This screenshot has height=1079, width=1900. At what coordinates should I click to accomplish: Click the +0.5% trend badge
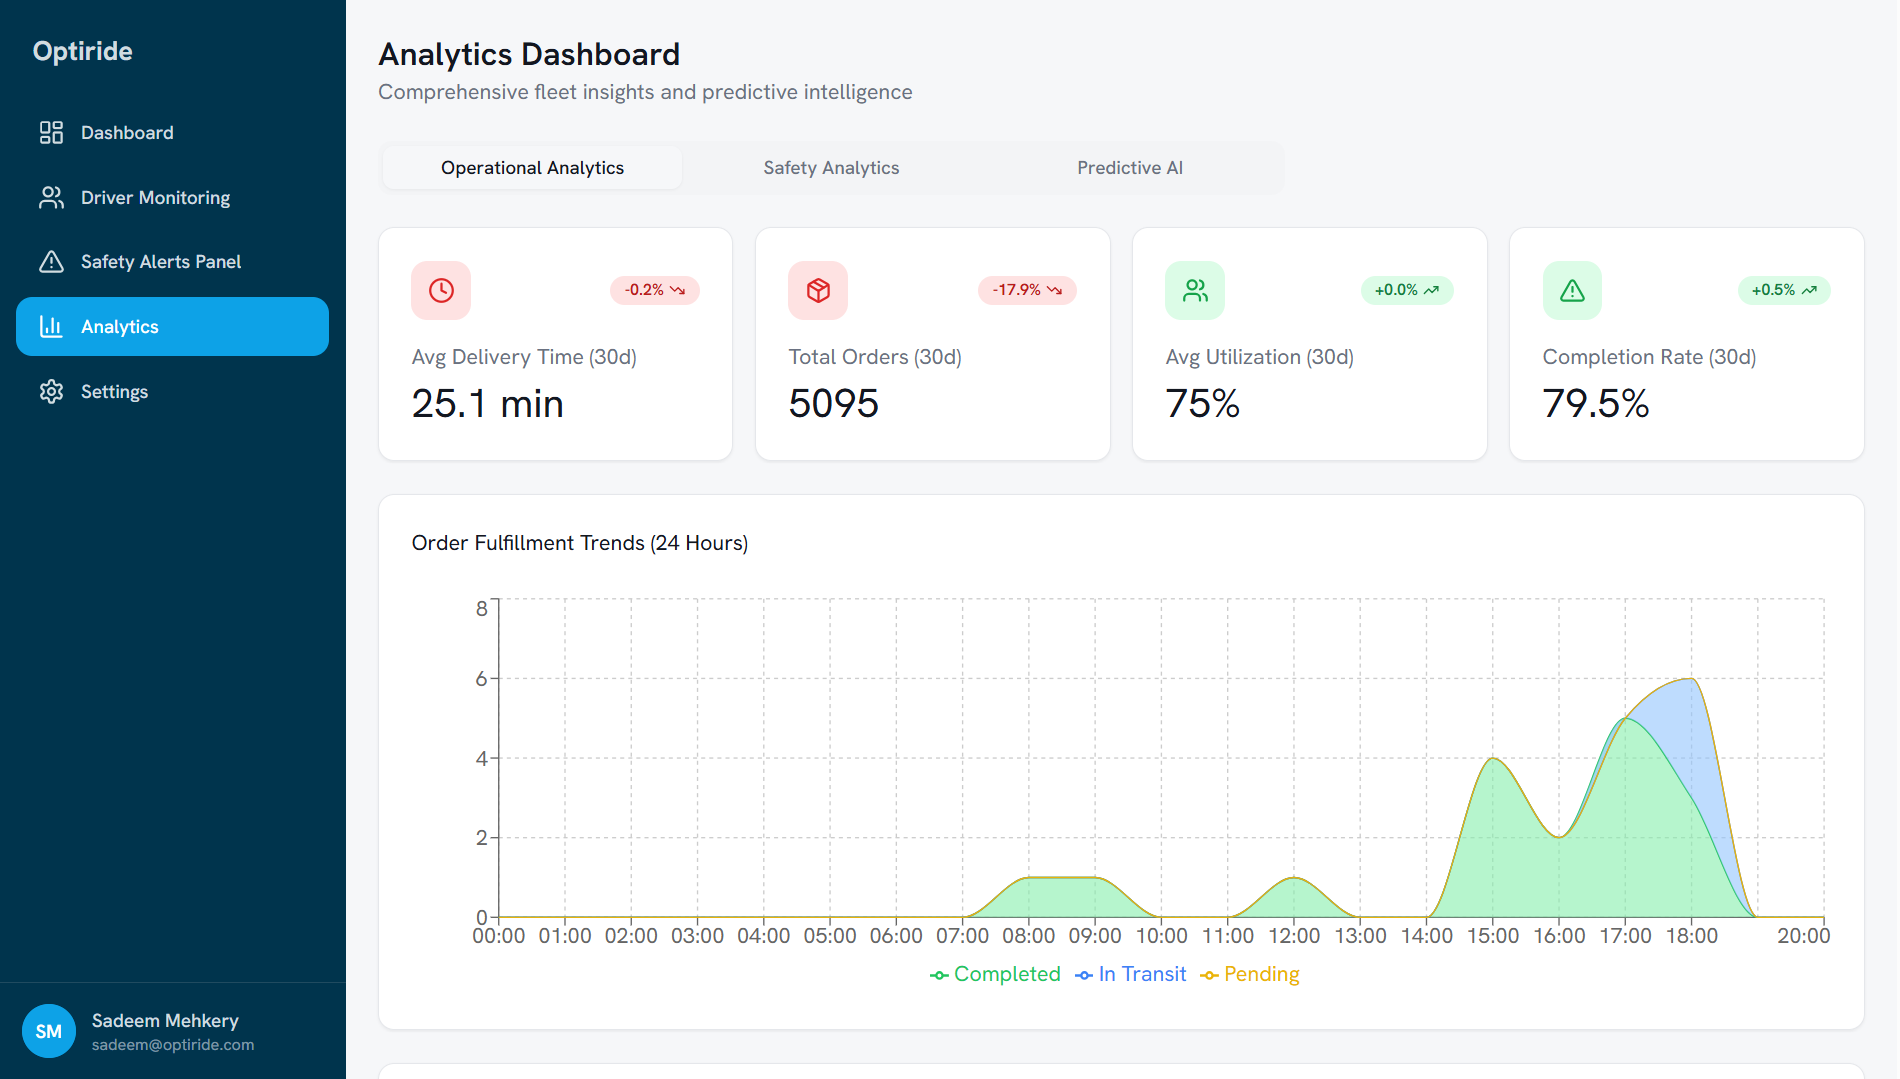coord(1784,290)
